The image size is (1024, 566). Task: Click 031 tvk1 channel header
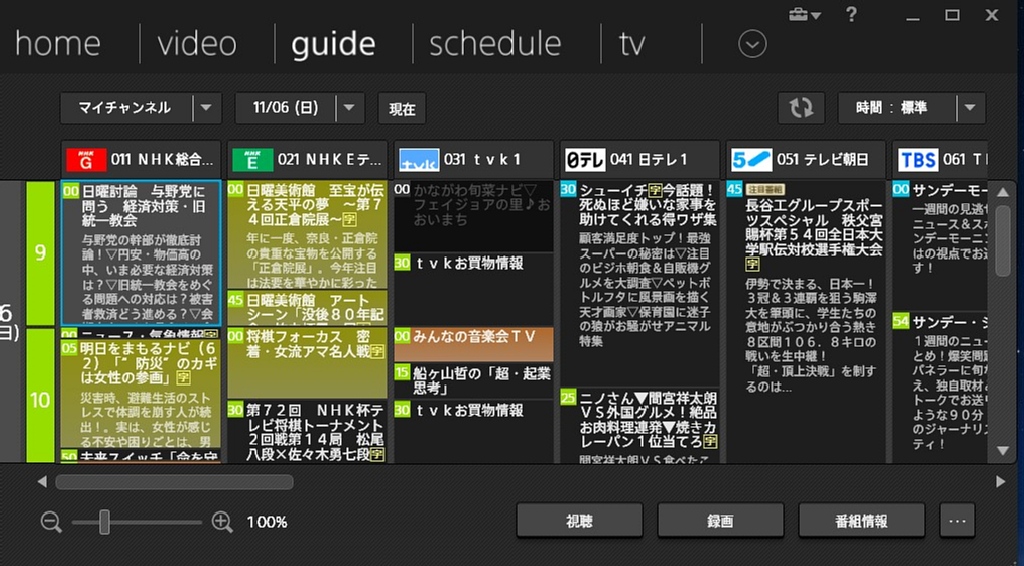coord(473,159)
